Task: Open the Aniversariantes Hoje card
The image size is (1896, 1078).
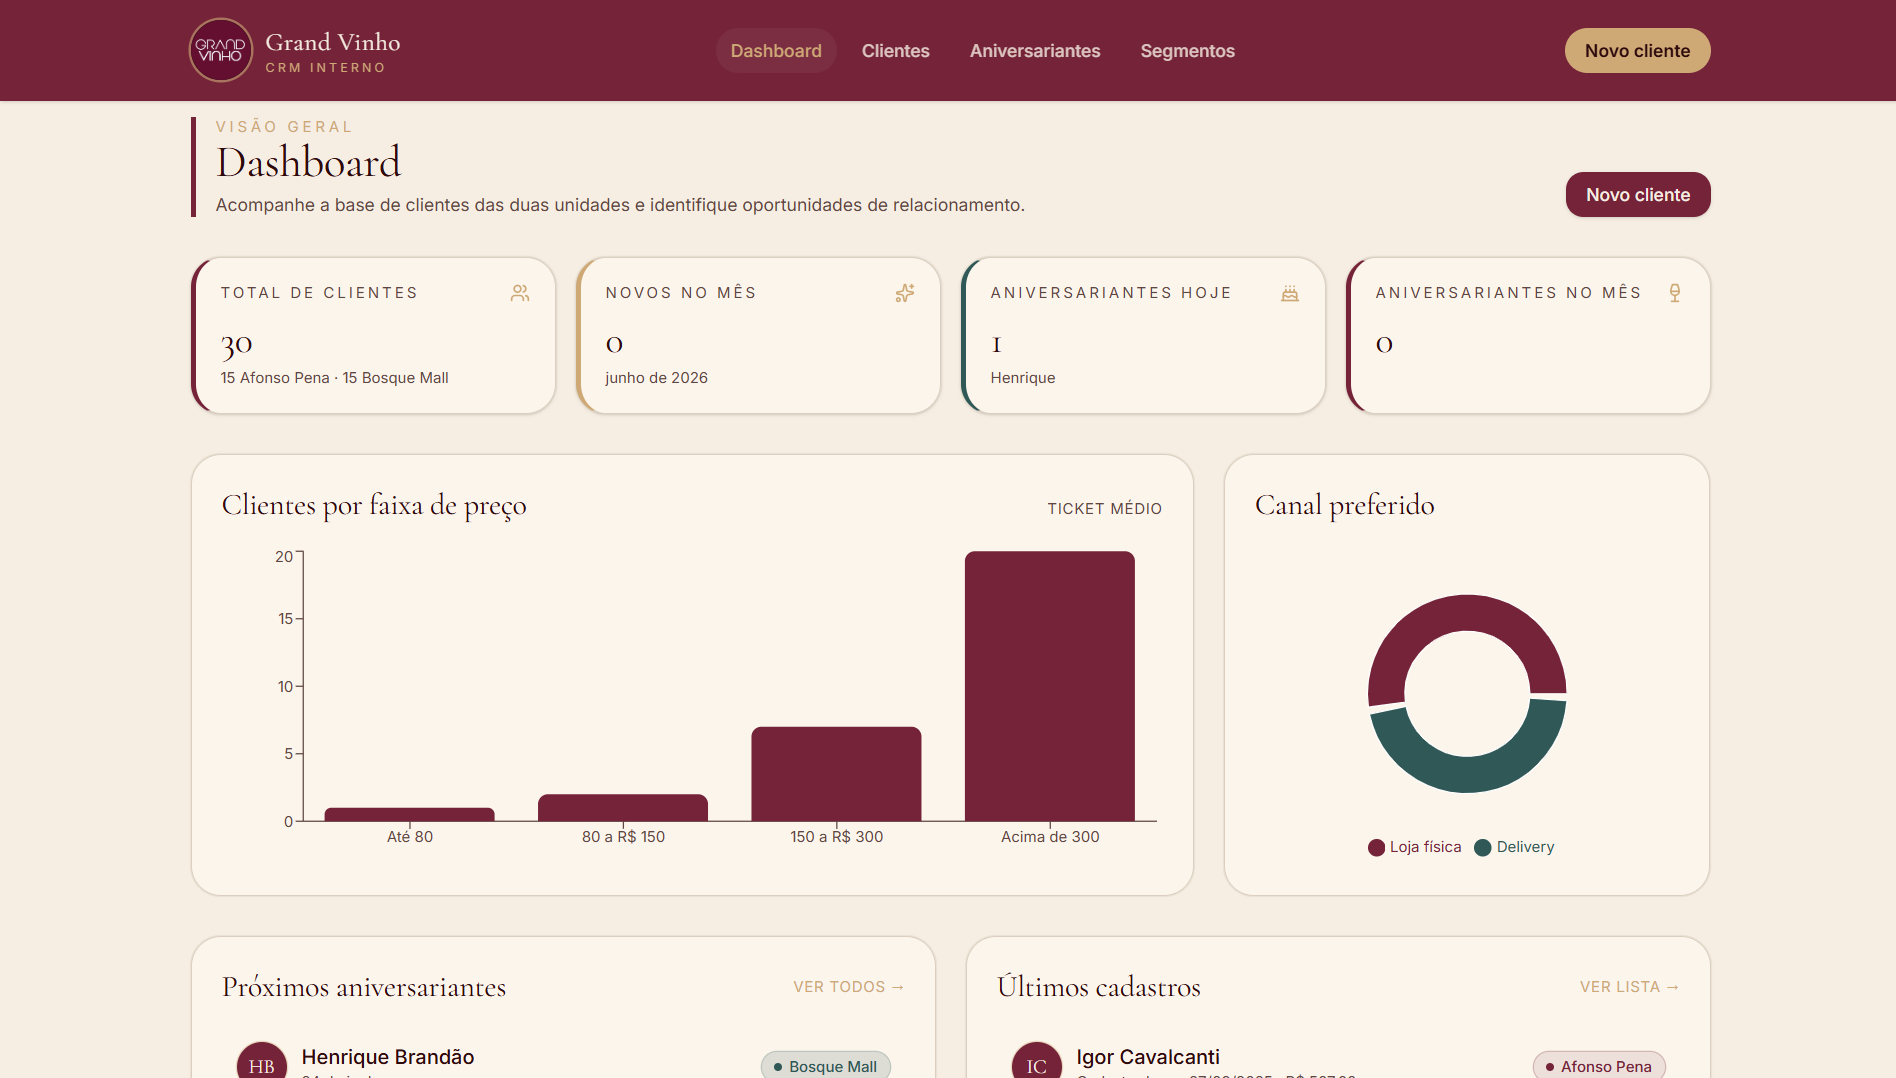Action: pyautogui.click(x=1143, y=336)
